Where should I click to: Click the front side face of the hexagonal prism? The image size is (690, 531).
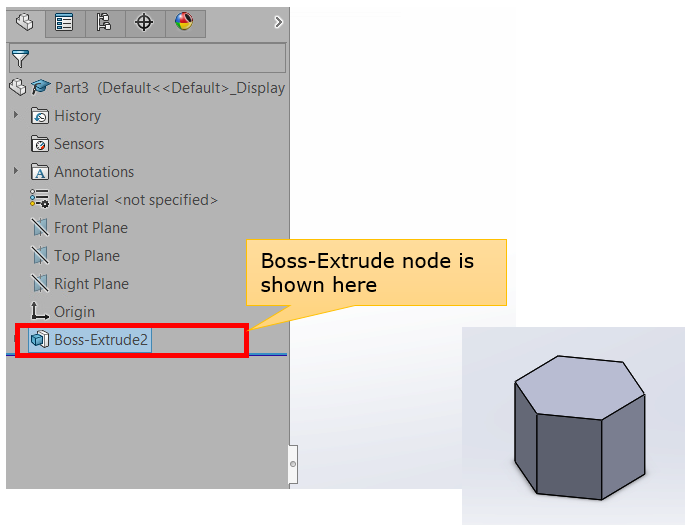coord(569,457)
